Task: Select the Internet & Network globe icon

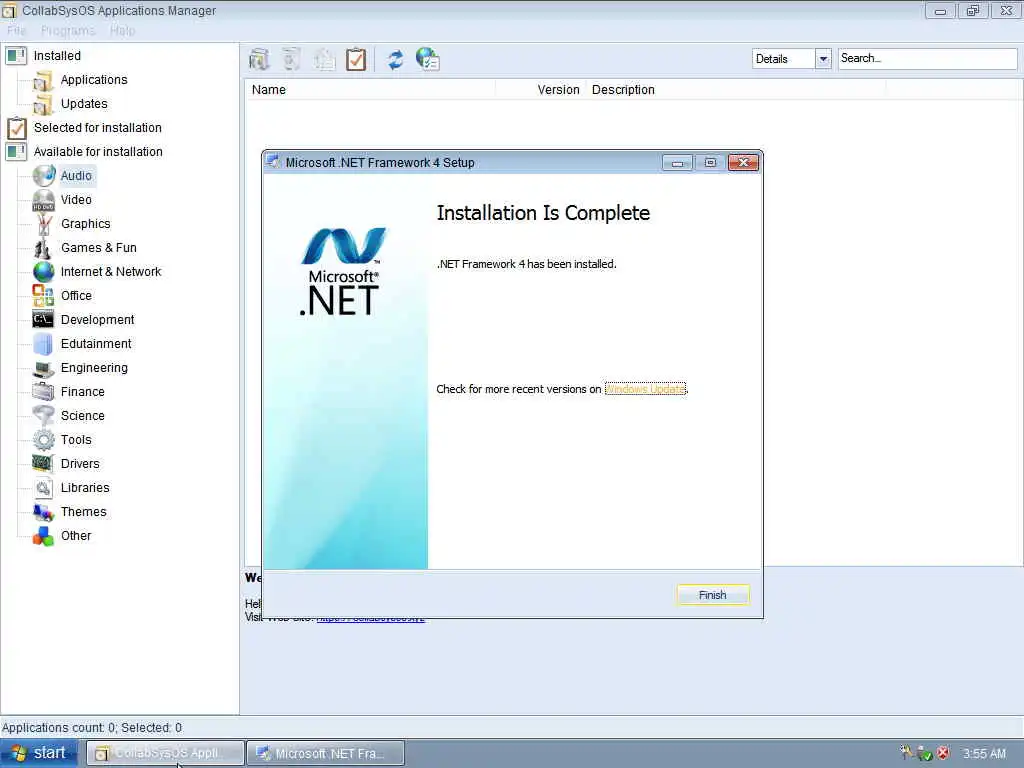Action: pyautogui.click(x=44, y=272)
